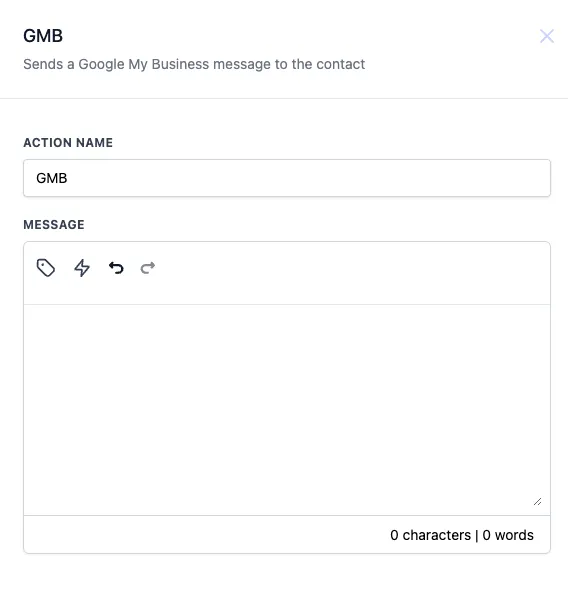This screenshot has height=601, width=568.
Task: Click the message editor footer bar
Action: (287, 535)
